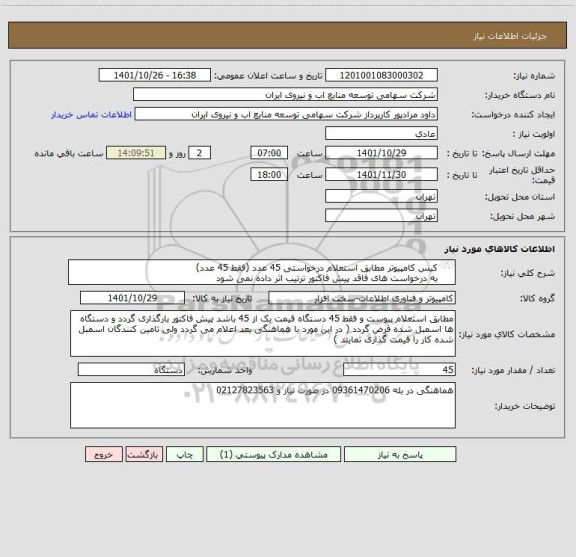Click the تعداد / مقدار مورد نیاز label

coord(513,370)
